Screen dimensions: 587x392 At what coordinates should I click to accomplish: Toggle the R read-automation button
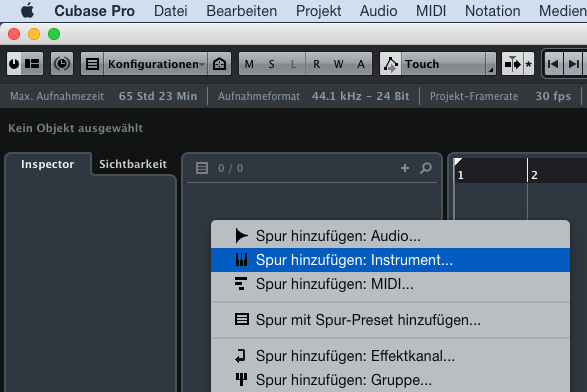click(x=317, y=64)
